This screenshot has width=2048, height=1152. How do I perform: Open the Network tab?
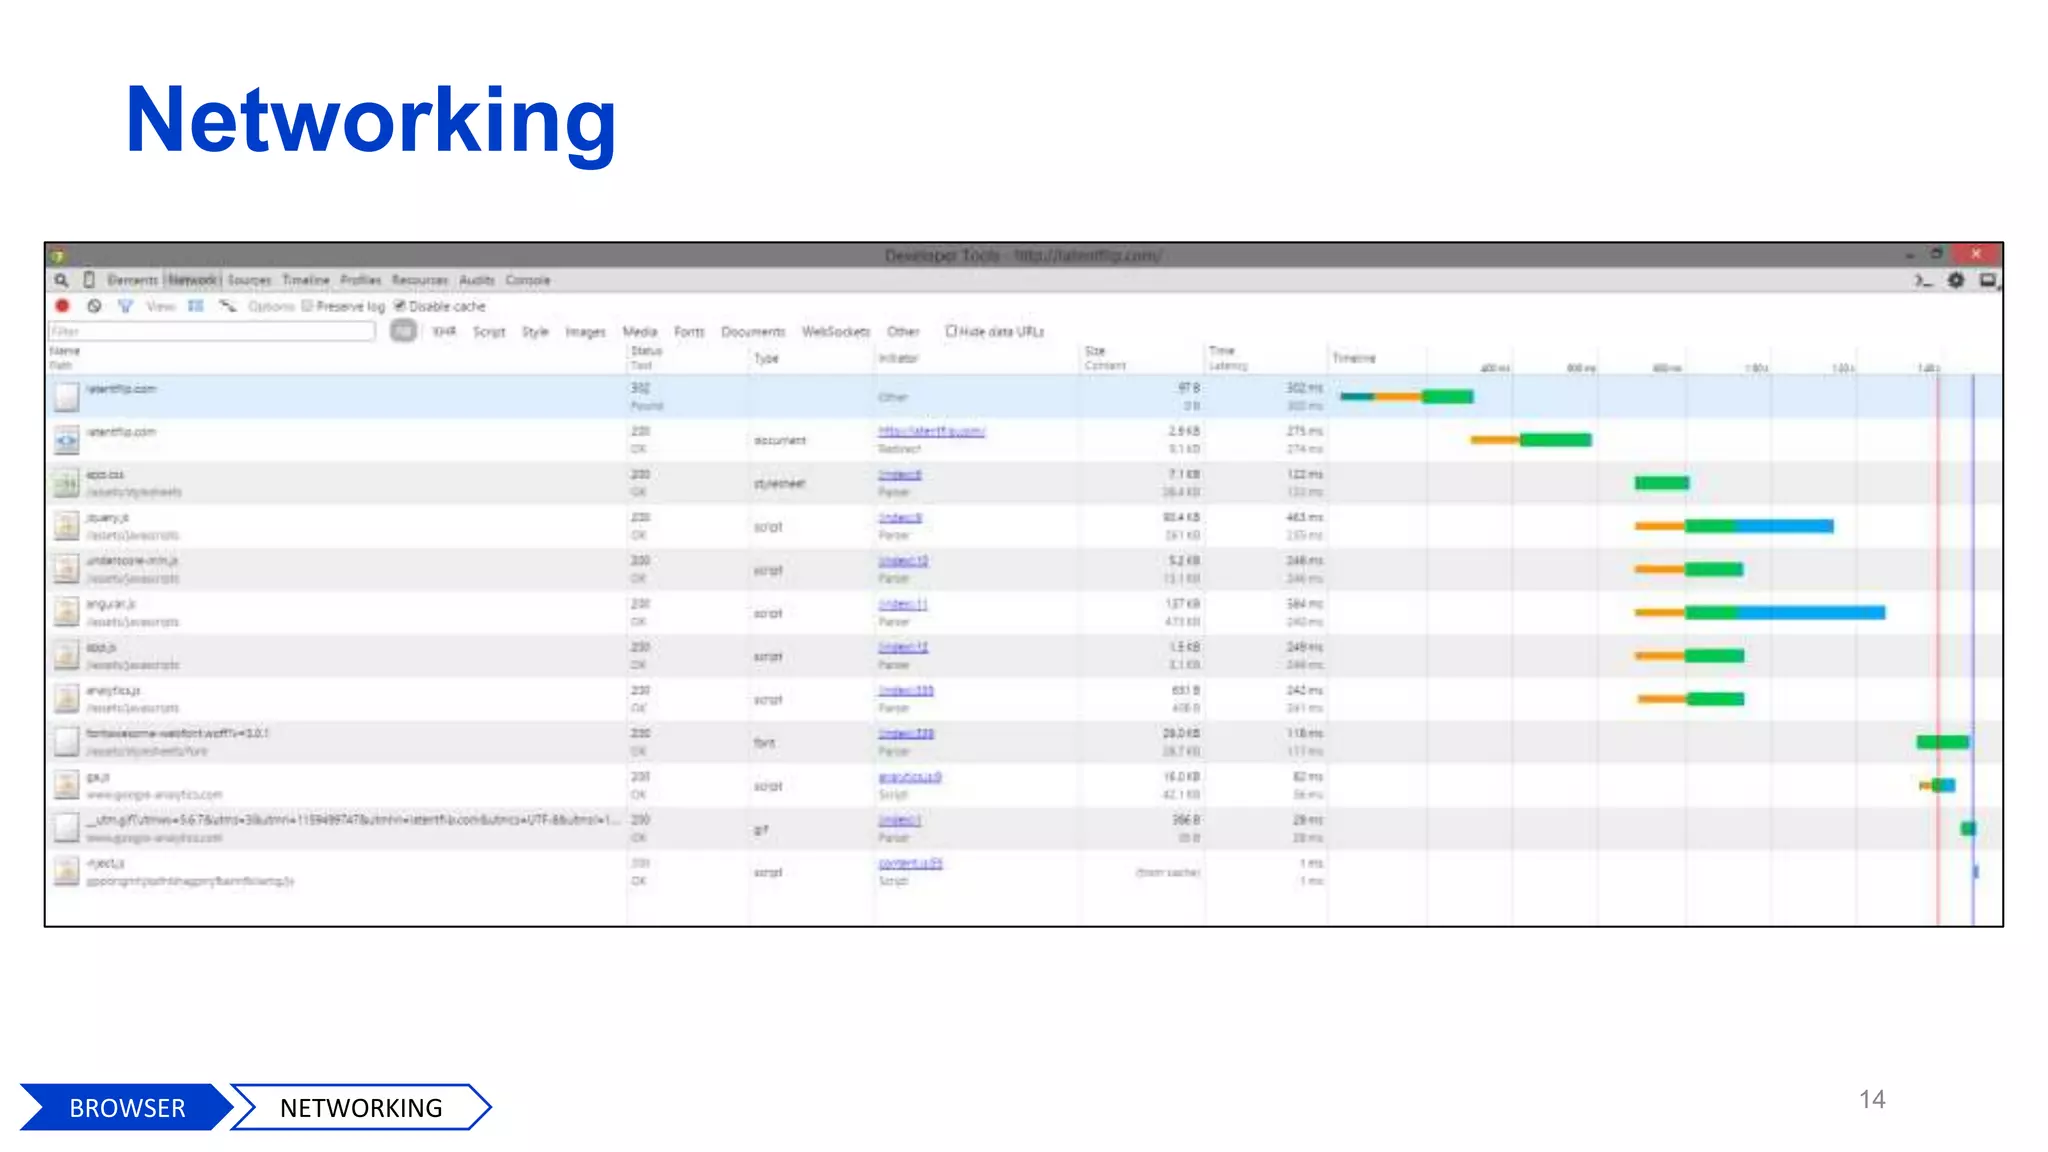click(x=193, y=281)
